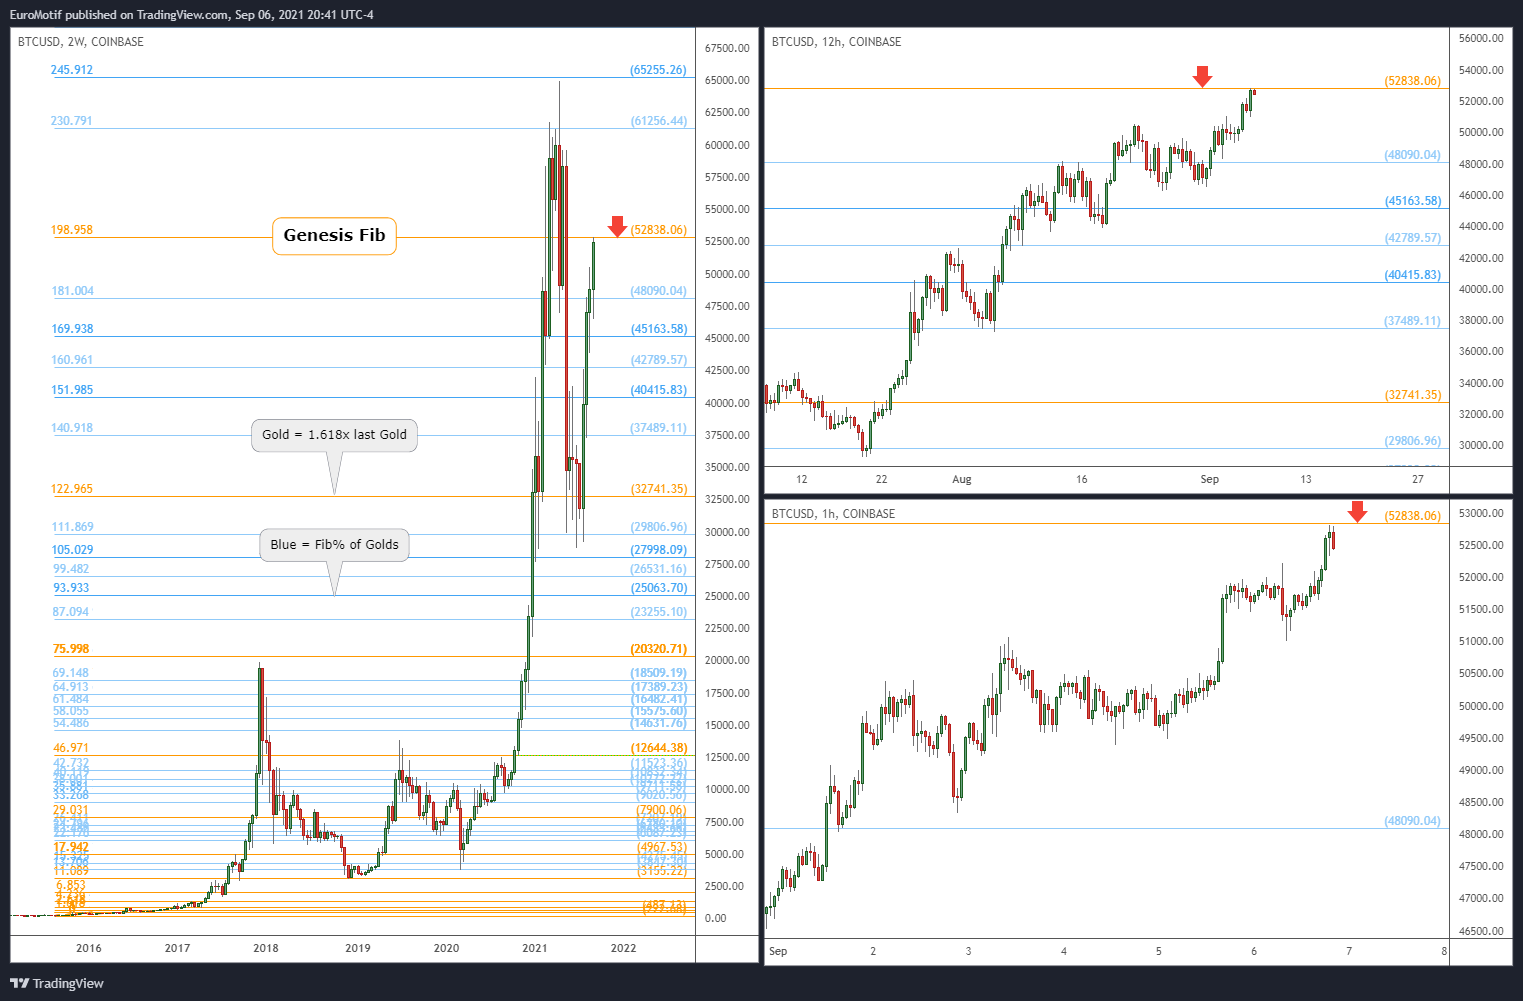Image resolution: width=1523 pixels, height=1001 pixels.
Task: Click (45163.58) label in the 12h chart
Action: [x=1413, y=201]
